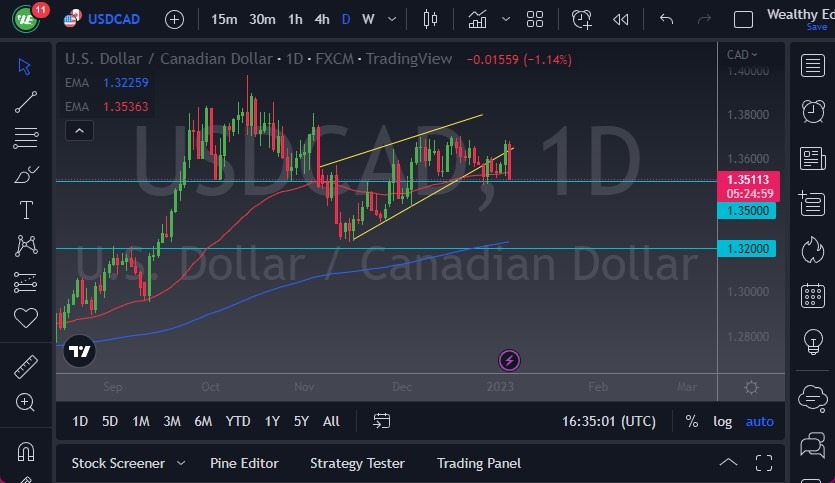
Task: Open the data window panel
Action: [x=813, y=203]
